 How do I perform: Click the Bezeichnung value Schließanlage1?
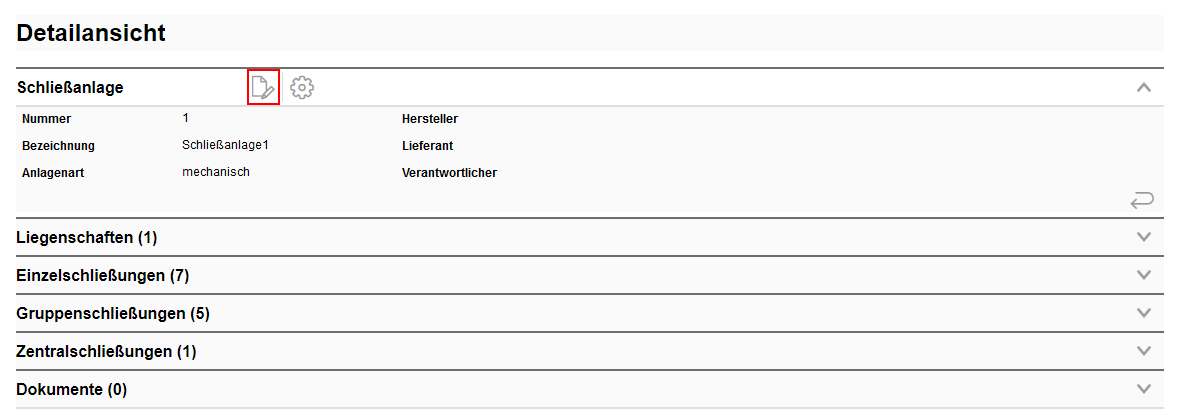pos(225,145)
